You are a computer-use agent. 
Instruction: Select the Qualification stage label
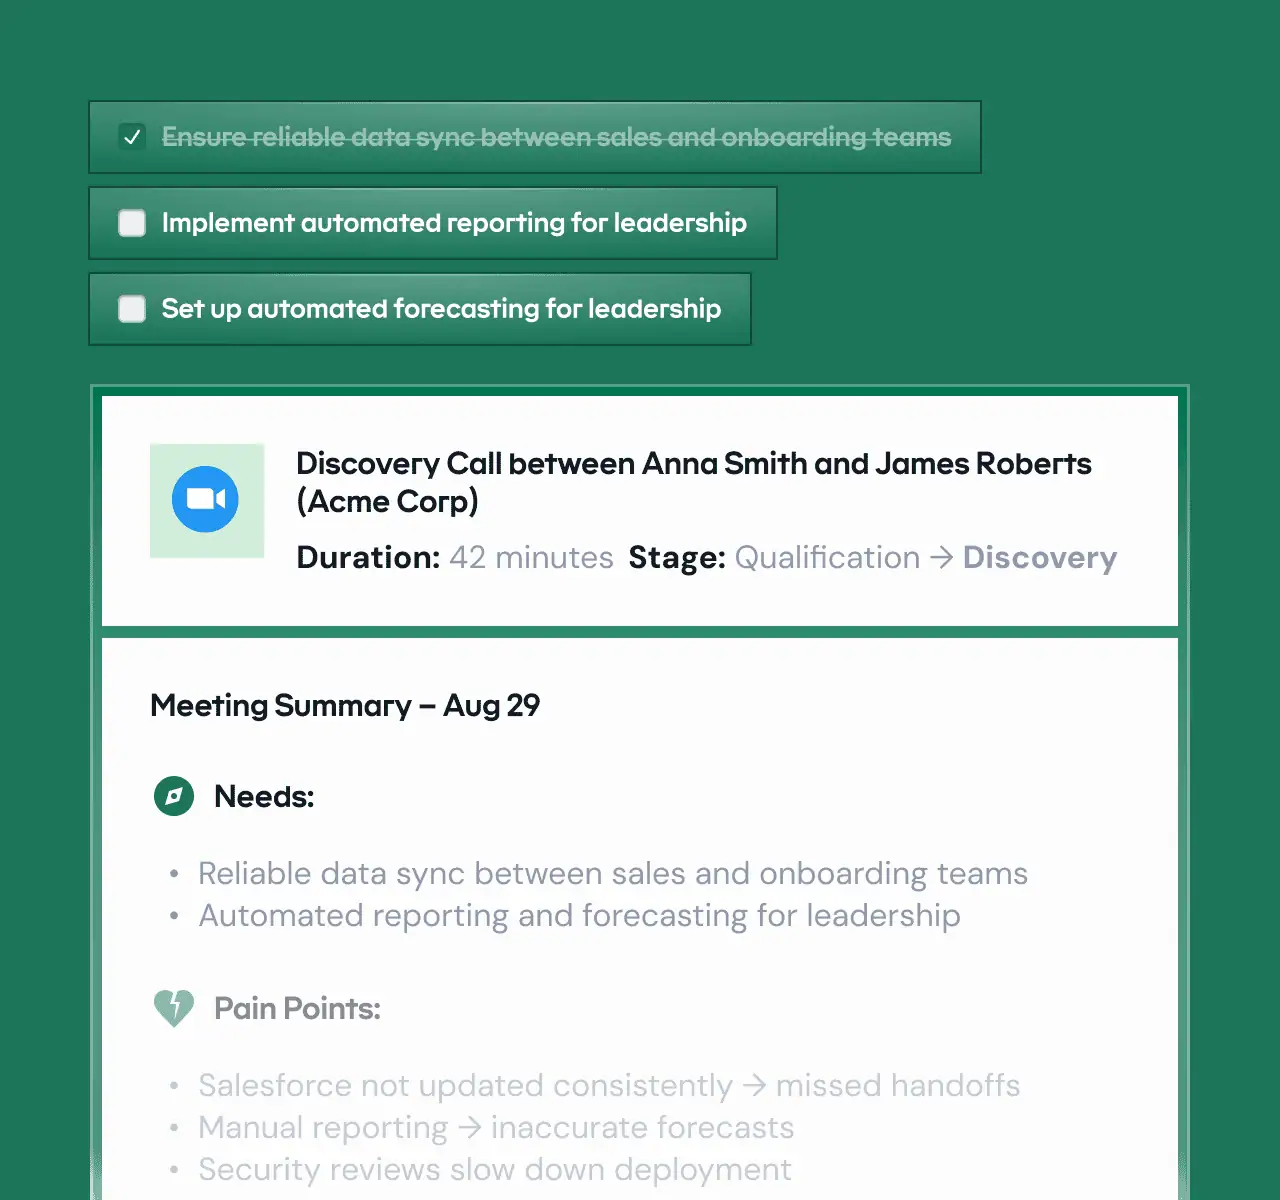[827, 558]
